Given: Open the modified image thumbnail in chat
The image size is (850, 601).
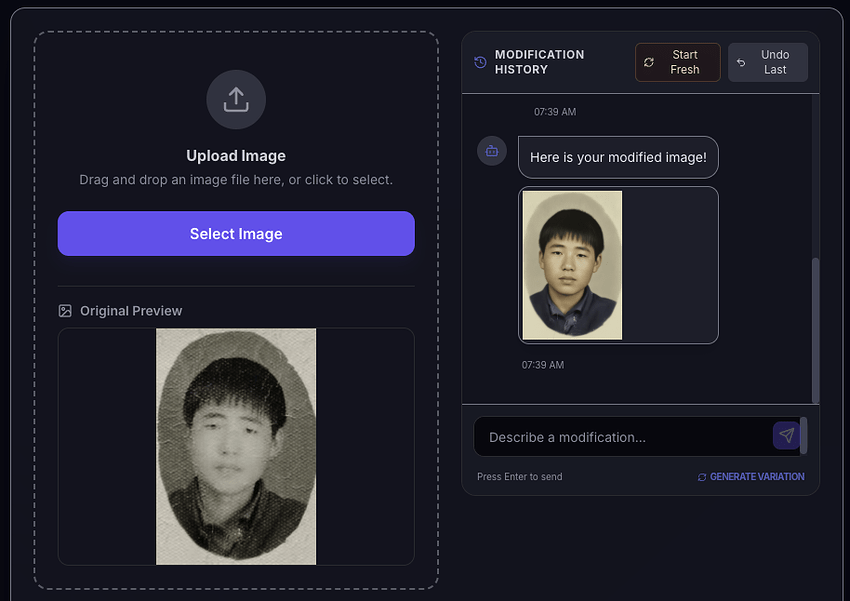Looking at the screenshot, I should click(572, 265).
